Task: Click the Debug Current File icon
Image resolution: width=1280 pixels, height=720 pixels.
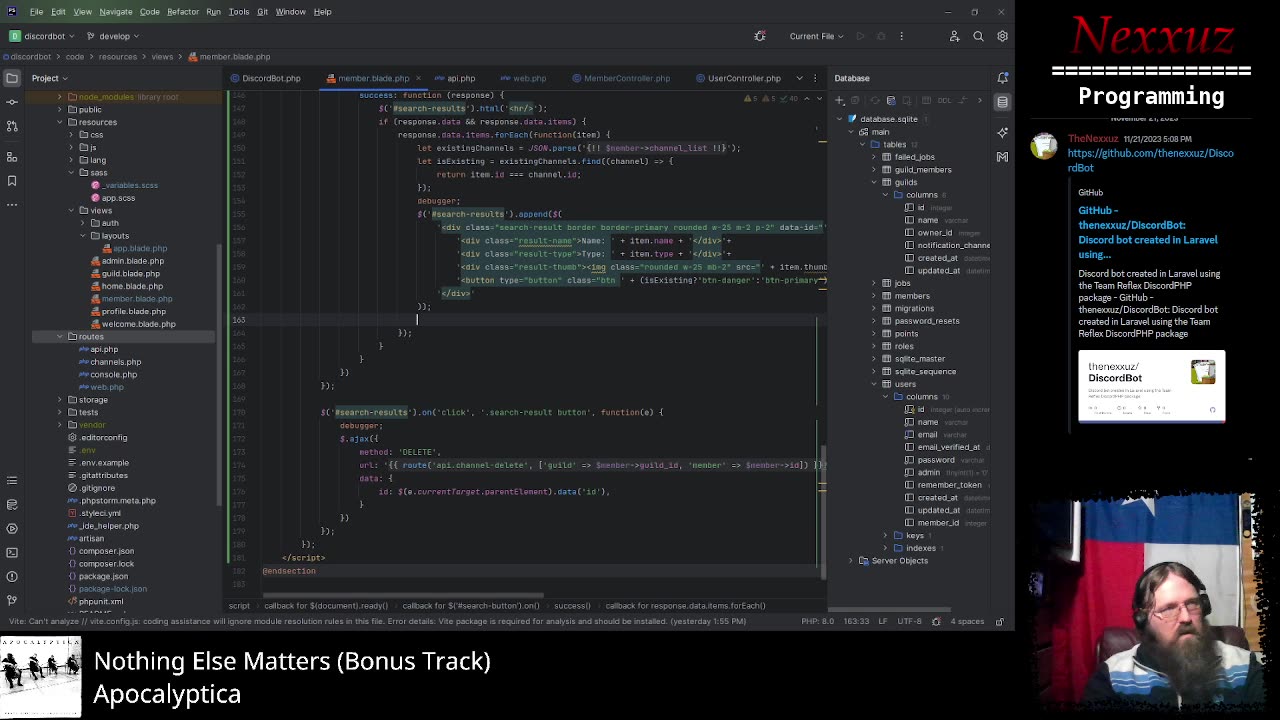Action: [881, 36]
